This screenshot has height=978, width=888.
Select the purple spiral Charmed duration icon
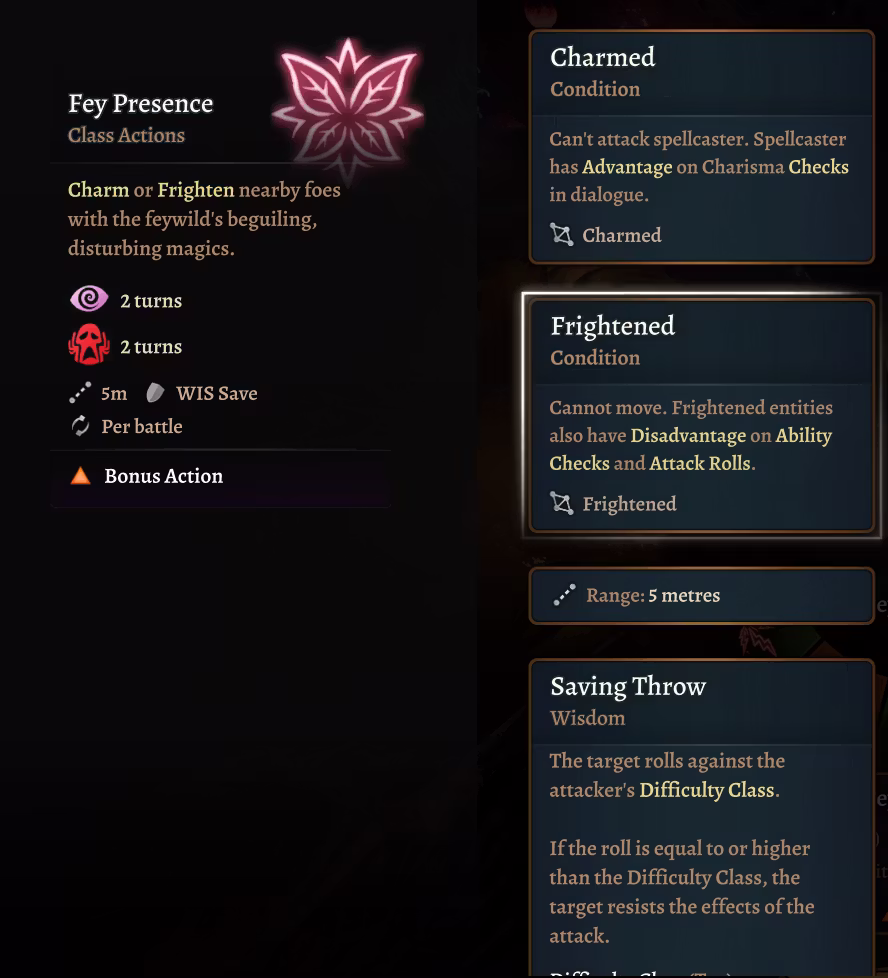88,300
